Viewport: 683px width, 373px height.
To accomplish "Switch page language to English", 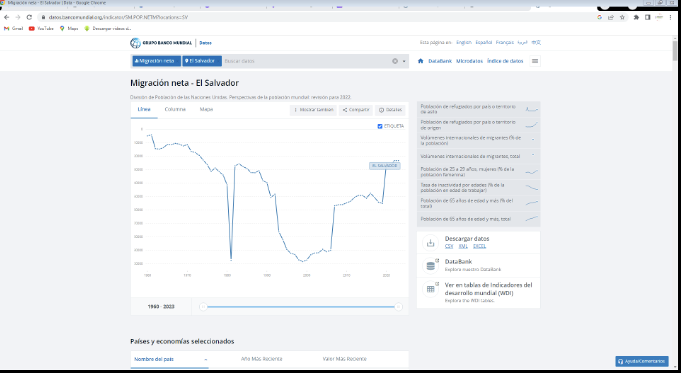I will pyautogui.click(x=464, y=42).
